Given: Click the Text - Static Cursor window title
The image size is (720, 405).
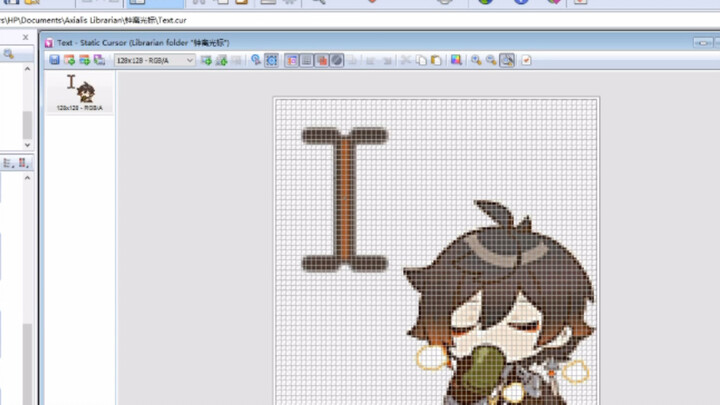Looking at the screenshot, I should [x=143, y=43].
